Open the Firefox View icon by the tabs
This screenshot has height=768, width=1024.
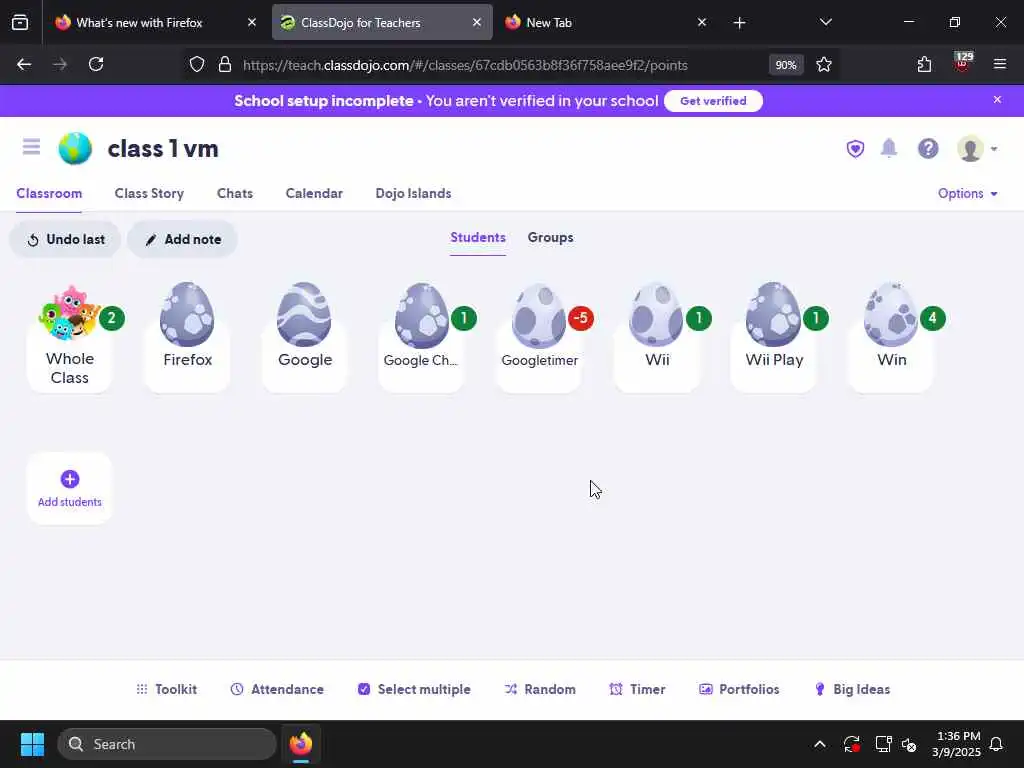pyautogui.click(x=20, y=23)
